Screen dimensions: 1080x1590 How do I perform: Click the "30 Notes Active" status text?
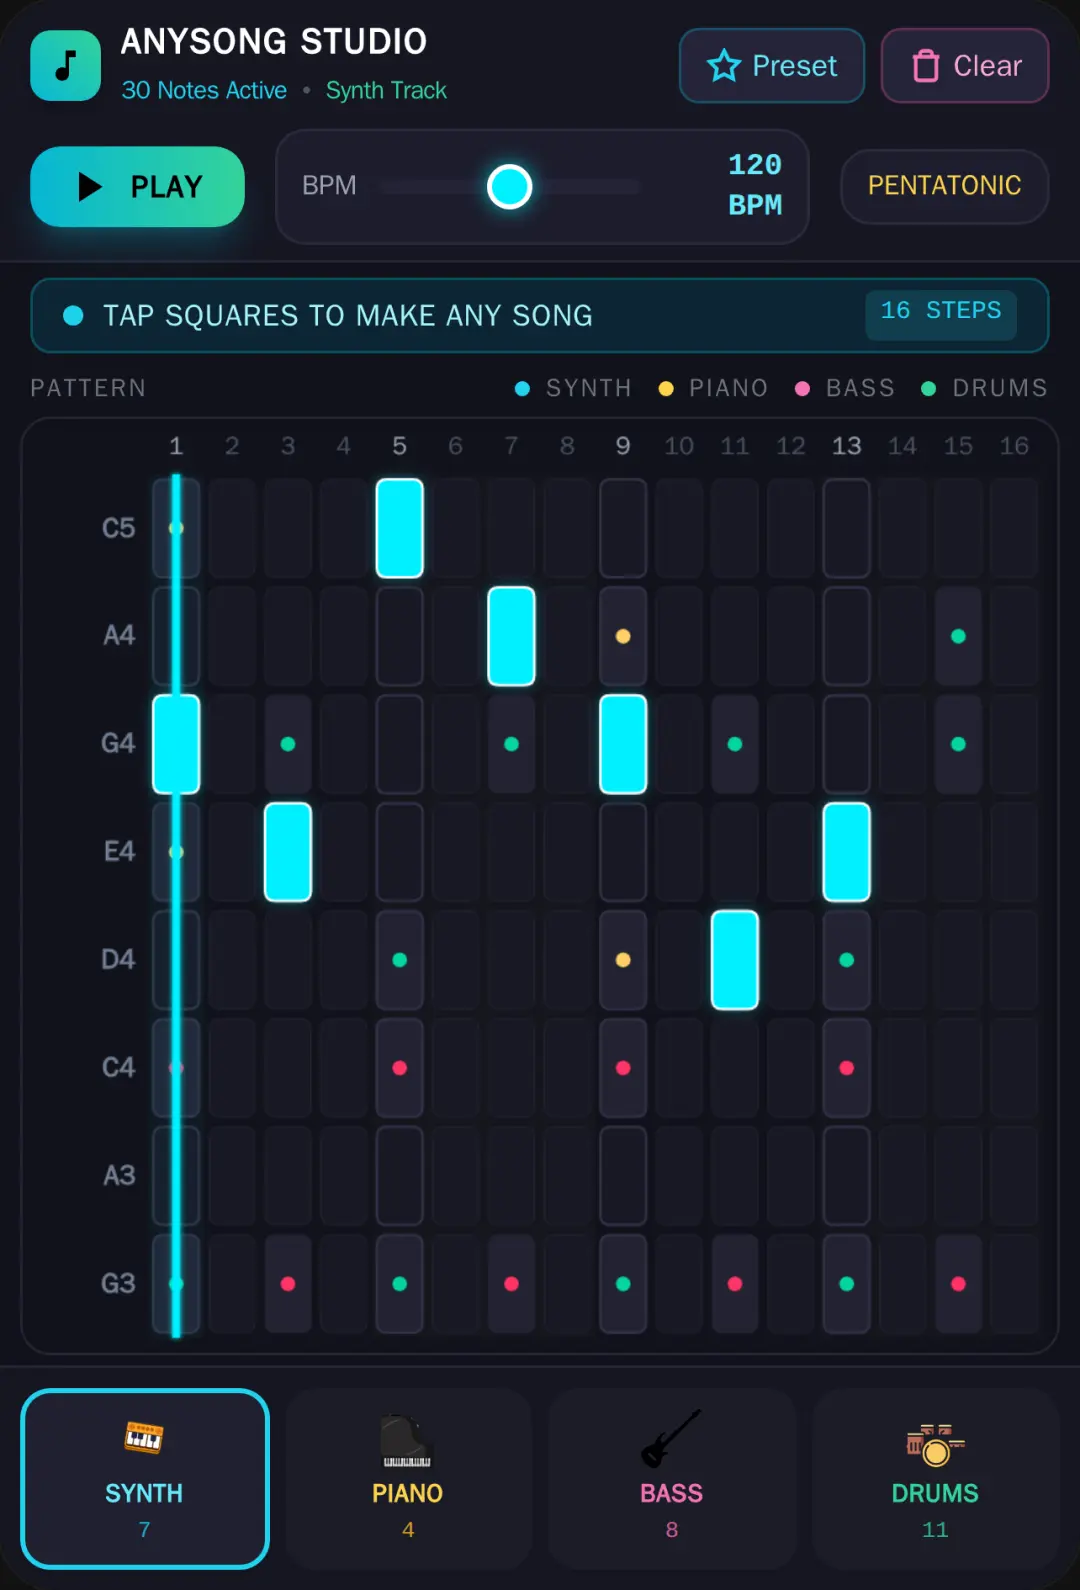tap(204, 90)
